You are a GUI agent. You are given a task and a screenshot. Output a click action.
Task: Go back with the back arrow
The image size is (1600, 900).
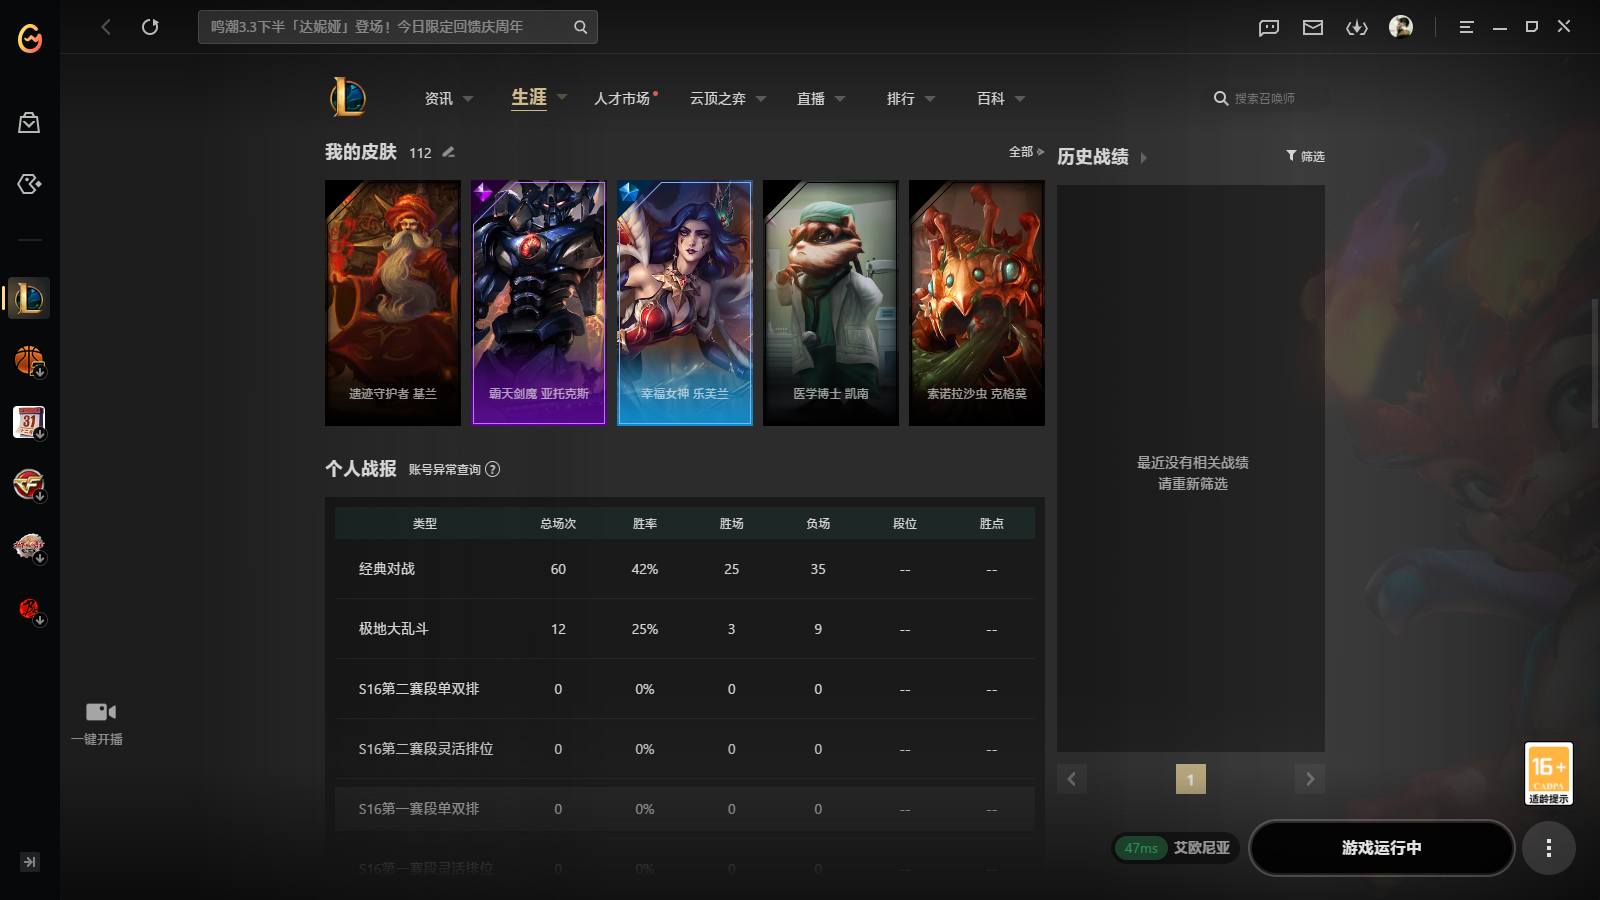tap(106, 27)
